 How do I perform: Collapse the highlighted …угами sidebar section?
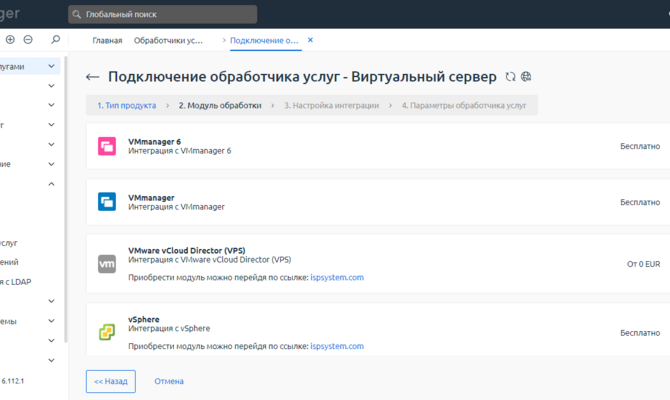(51, 66)
